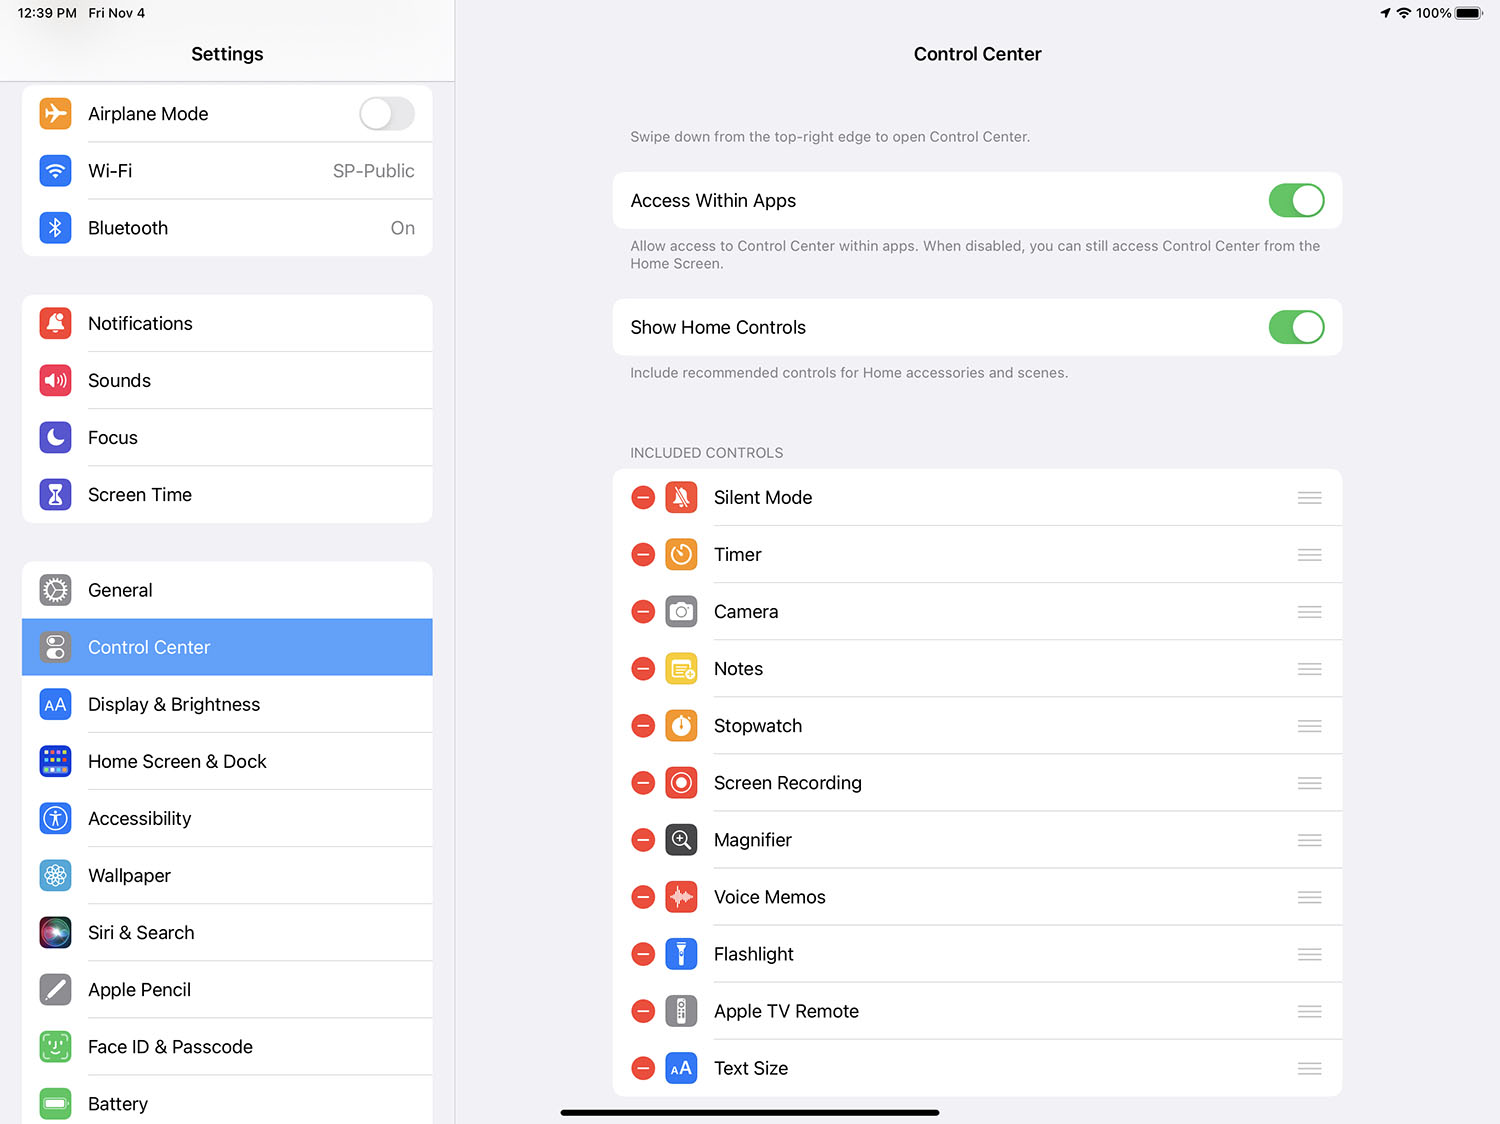Select Display & Brightness in sidebar
Viewport: 1500px width, 1124px height.
click(227, 705)
